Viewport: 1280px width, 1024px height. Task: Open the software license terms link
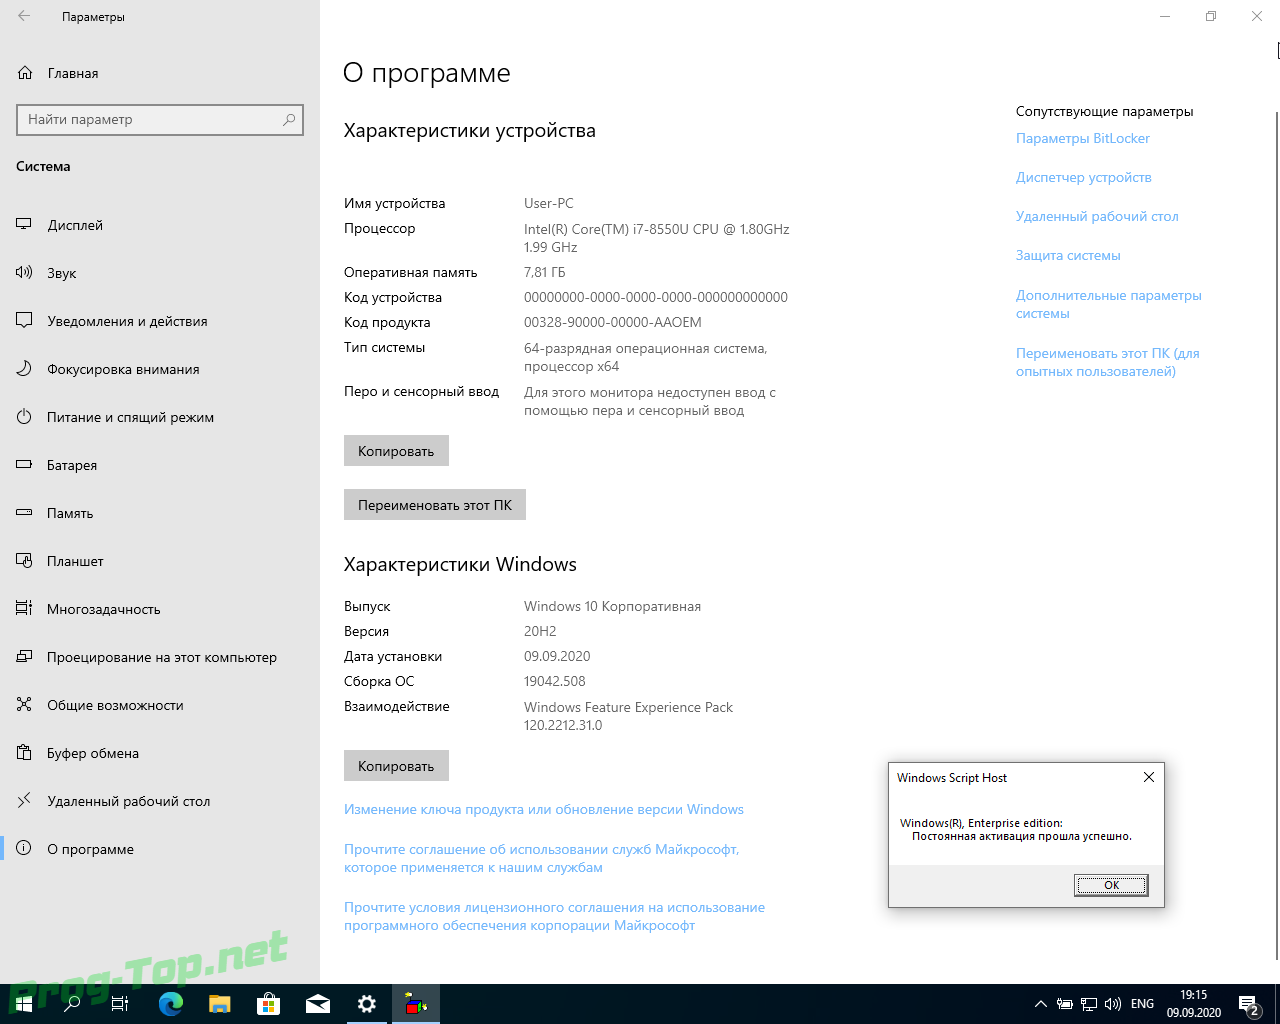pos(554,916)
